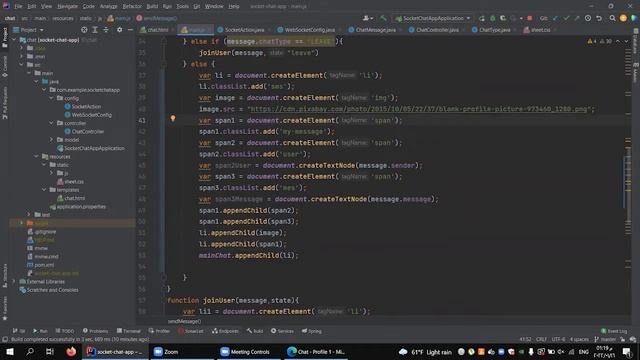
Task: Open the File menu
Action: coord(18,6)
